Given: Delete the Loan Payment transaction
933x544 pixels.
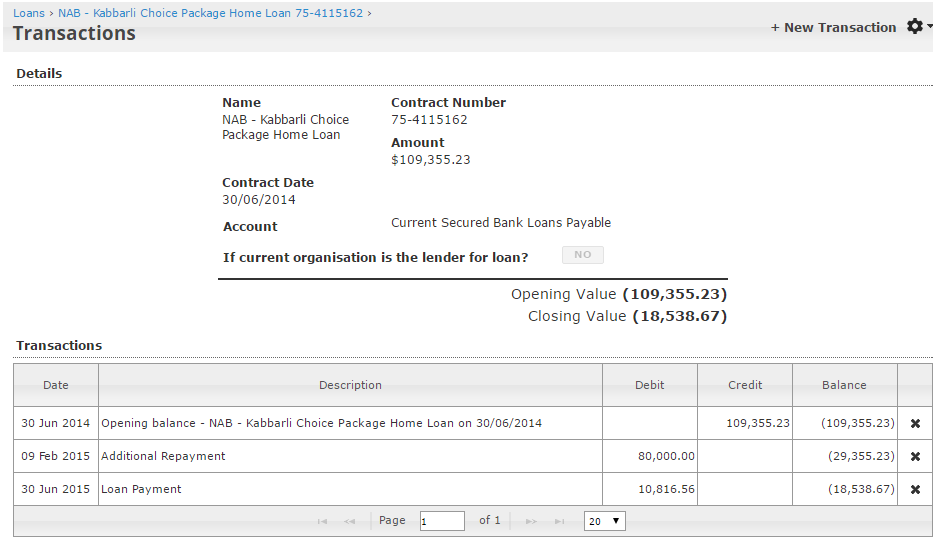Looking at the screenshot, I should (915, 489).
